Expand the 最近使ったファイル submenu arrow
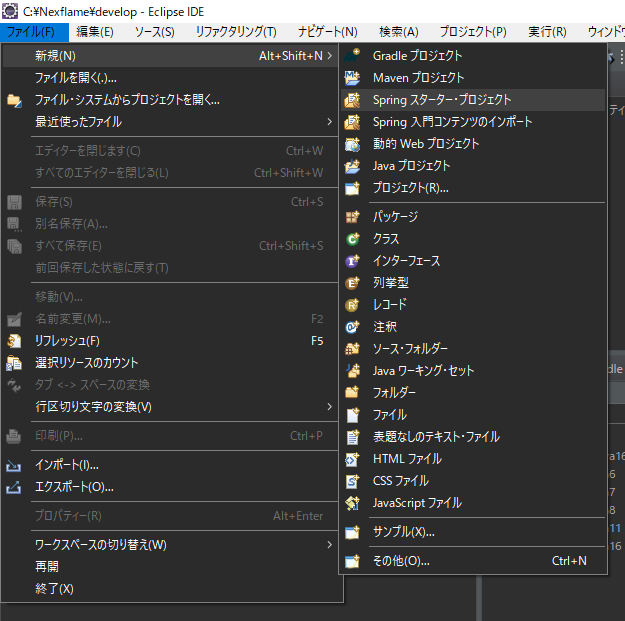This screenshot has height=621, width=625. [x=330, y=122]
